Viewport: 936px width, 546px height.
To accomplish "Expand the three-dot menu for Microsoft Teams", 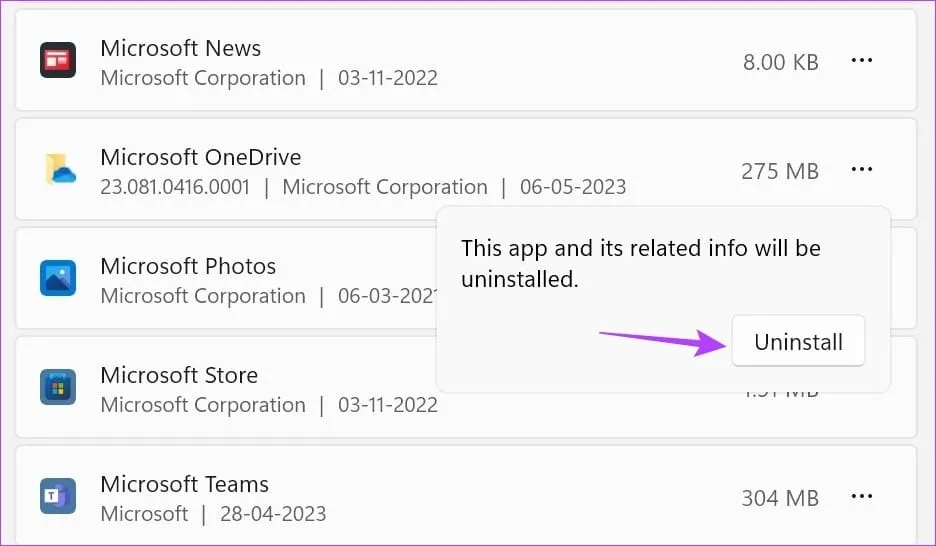I will (861, 497).
